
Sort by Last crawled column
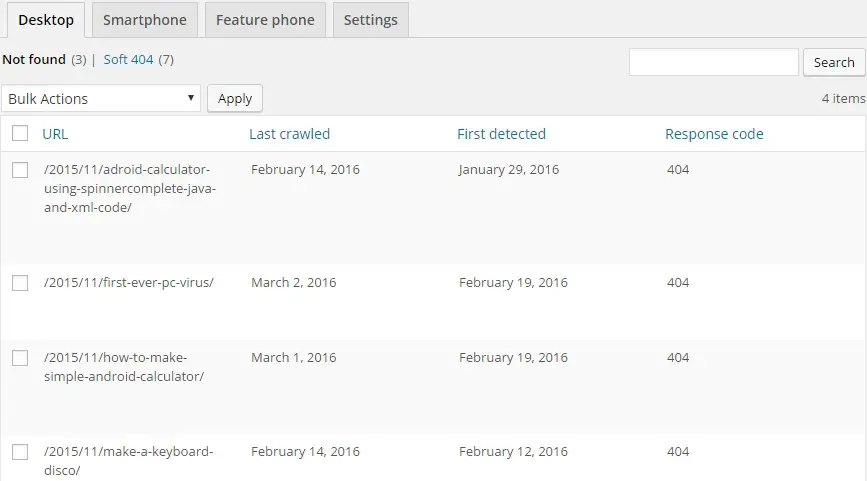289,134
